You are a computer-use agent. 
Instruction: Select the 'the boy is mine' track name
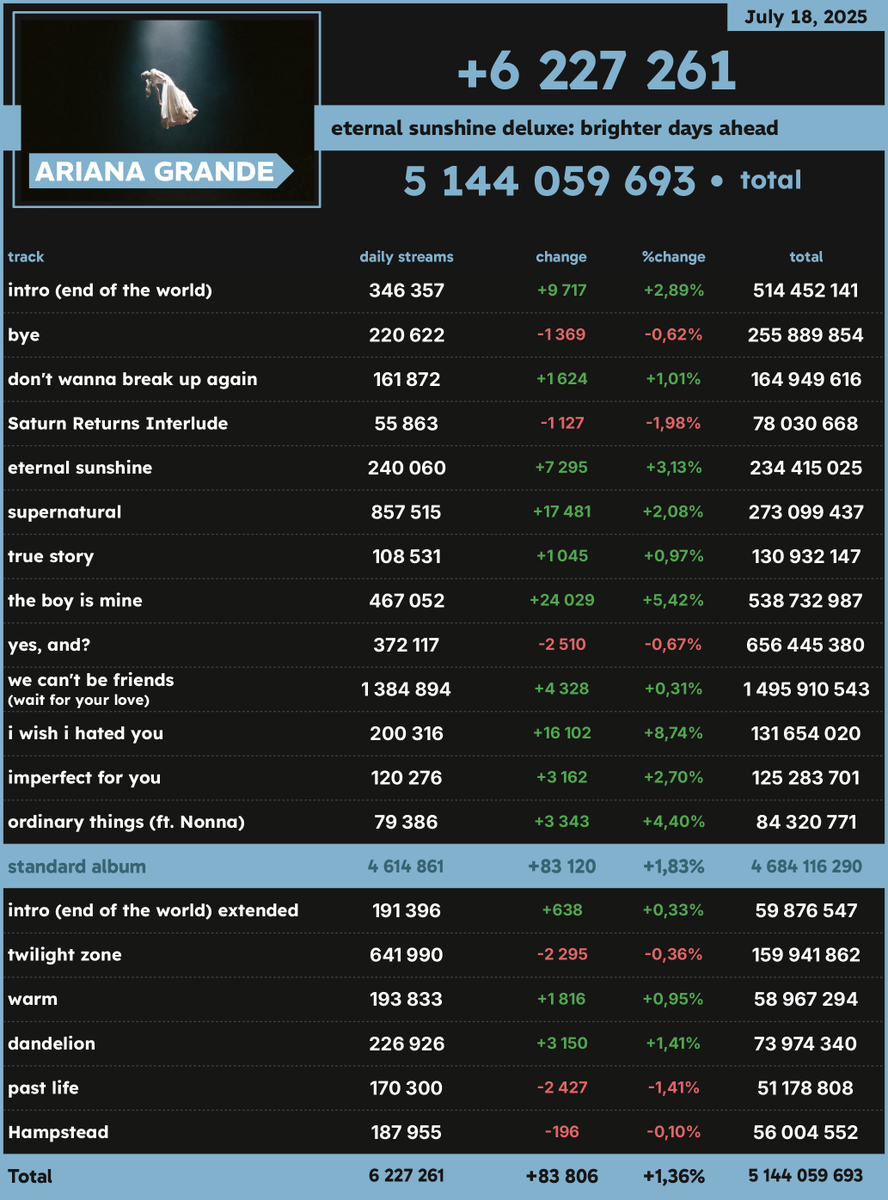pos(75,600)
